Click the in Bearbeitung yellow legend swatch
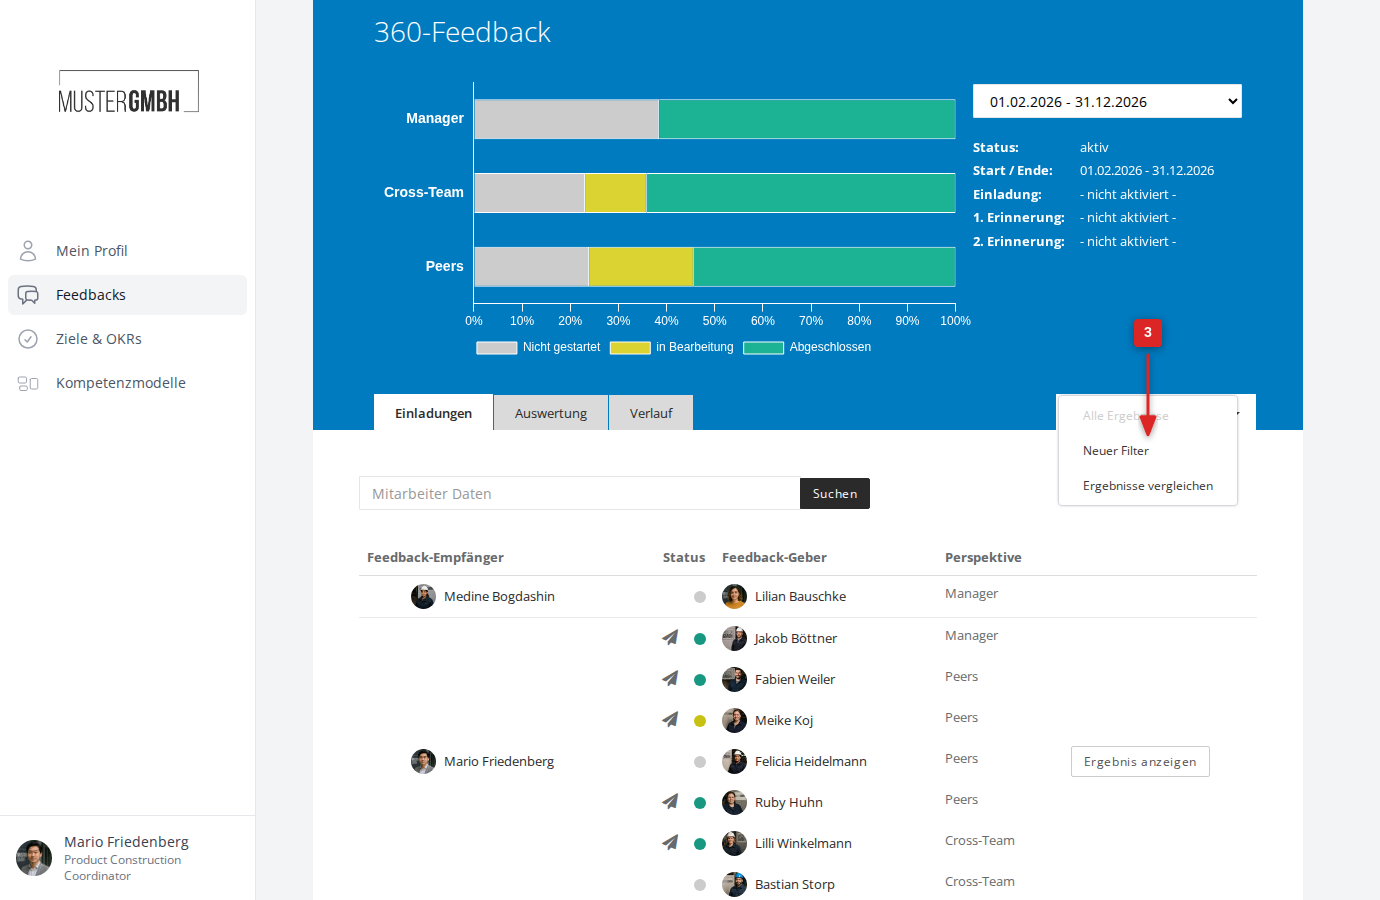 tap(630, 348)
